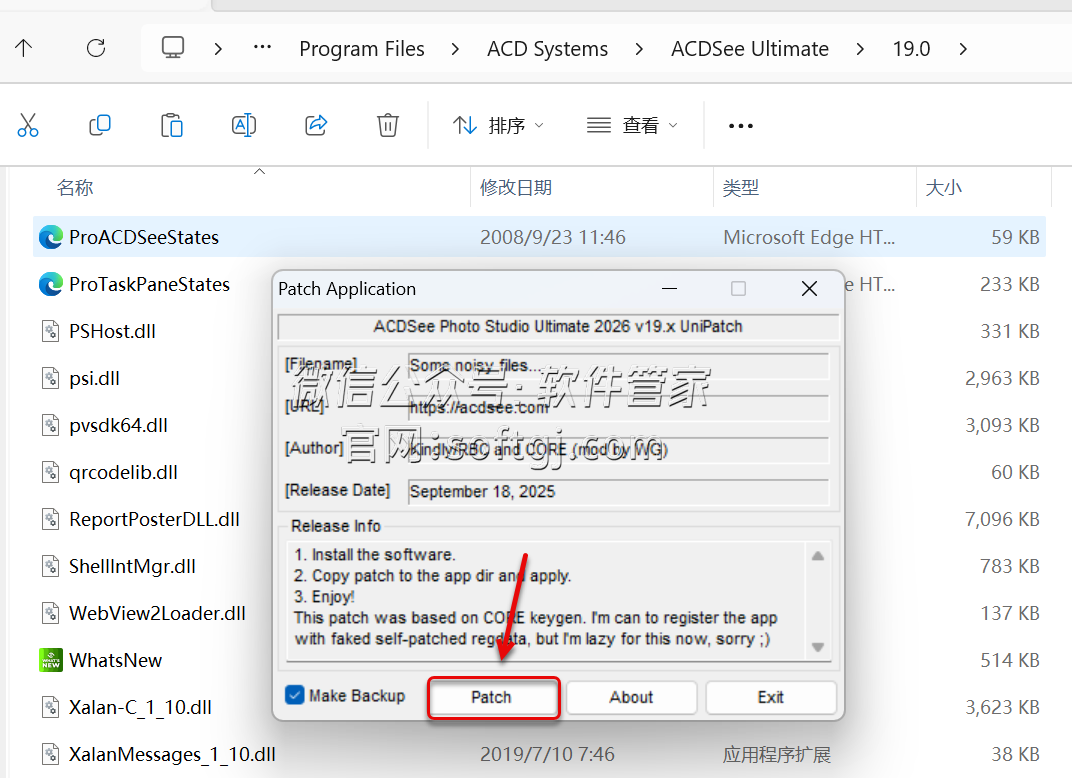Viewport: 1072px width, 778px height.
Task: Go to ACD Systems in address bar
Action: (547, 49)
